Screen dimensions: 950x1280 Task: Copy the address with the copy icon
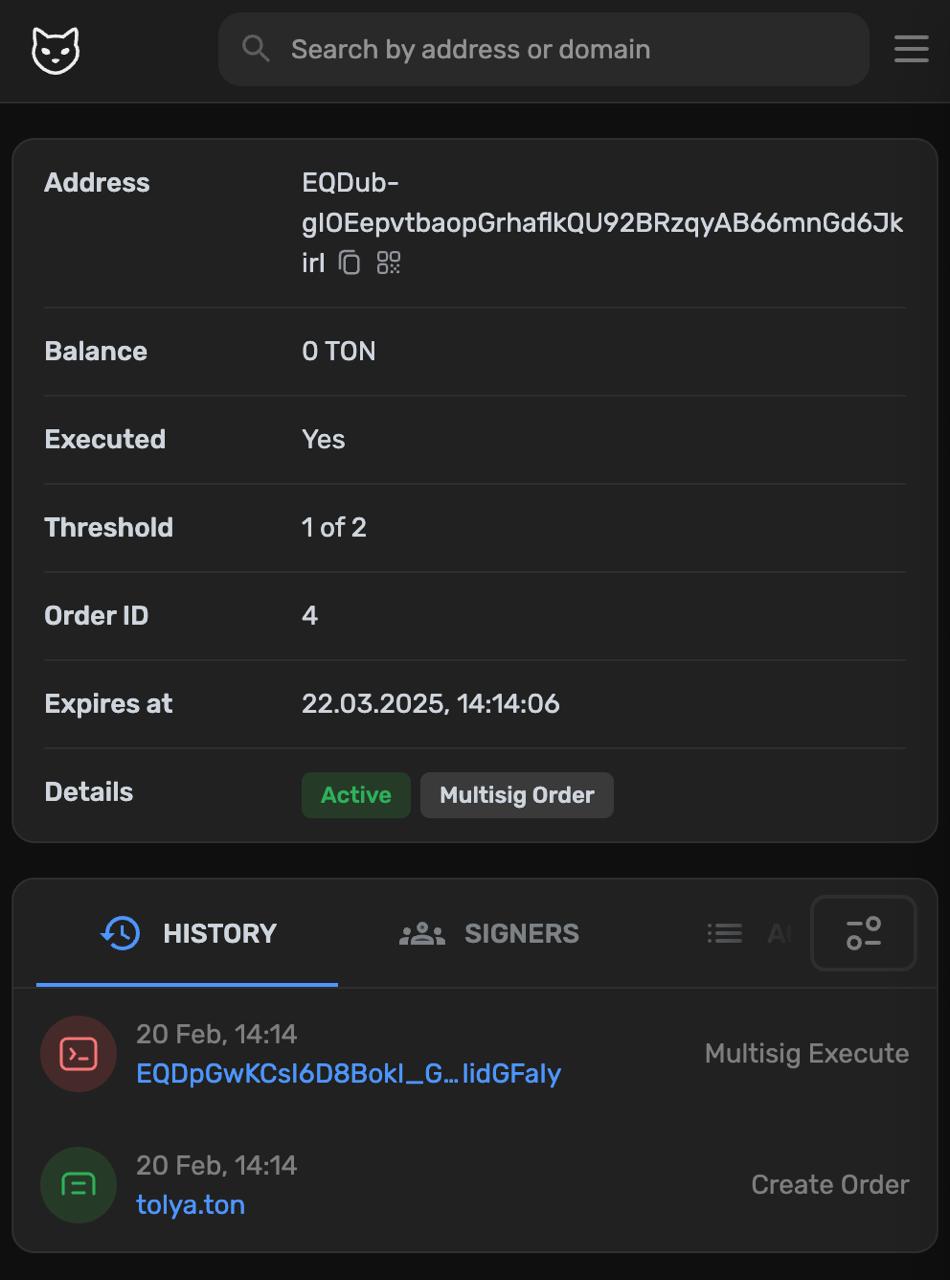tap(348, 263)
